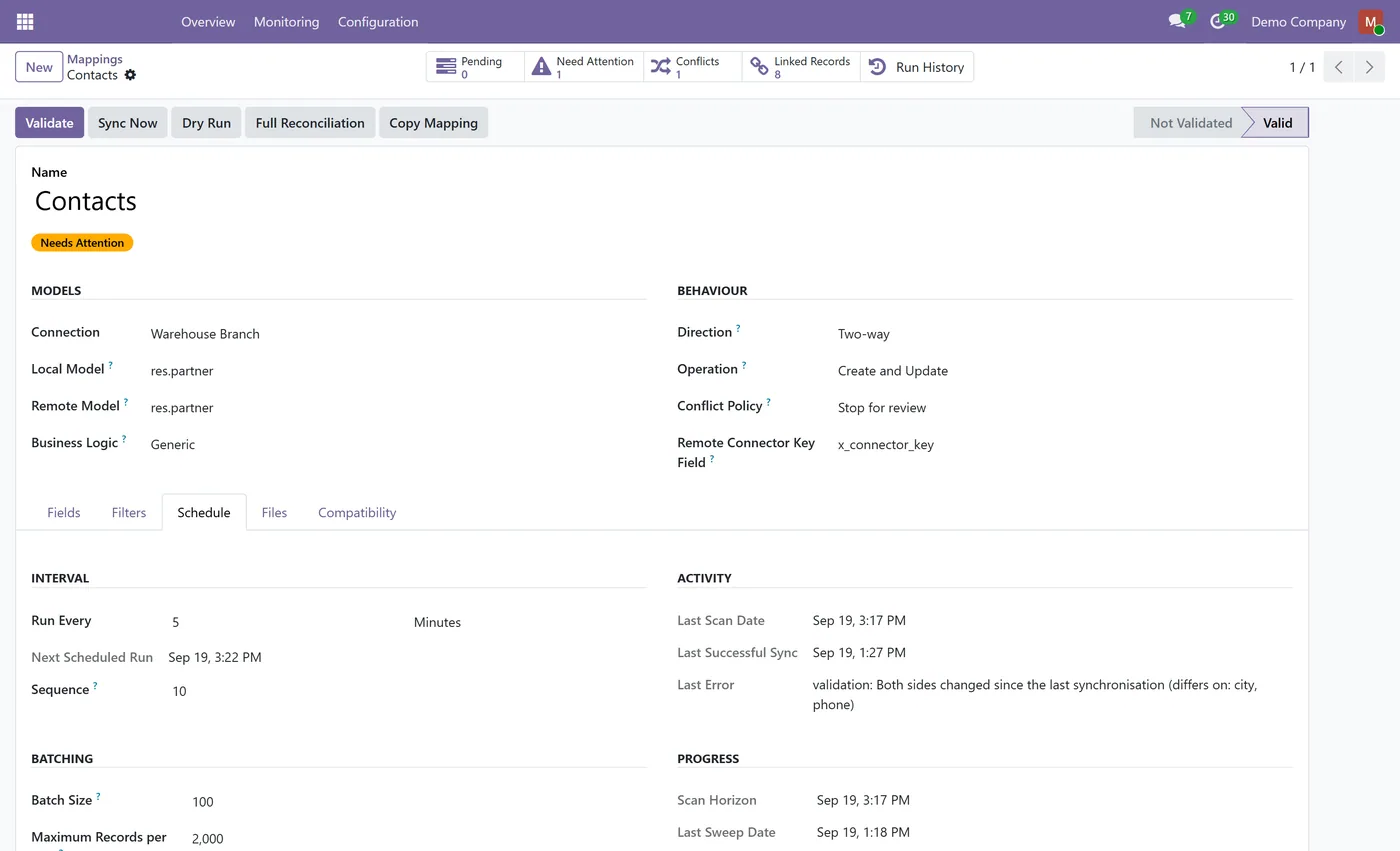Click the Needs Attention badge
Viewport: 1400px width, 851px height.
(x=82, y=243)
